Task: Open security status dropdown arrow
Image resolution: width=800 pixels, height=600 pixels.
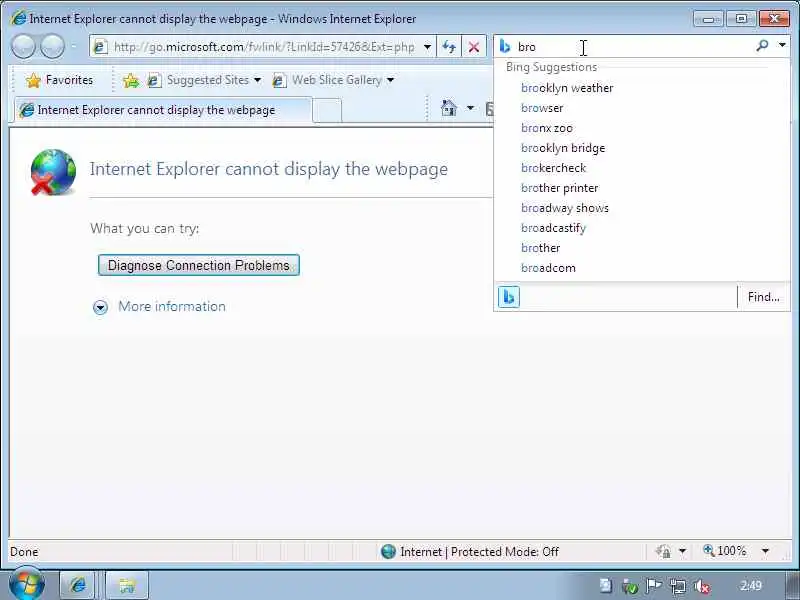Action: click(682, 551)
